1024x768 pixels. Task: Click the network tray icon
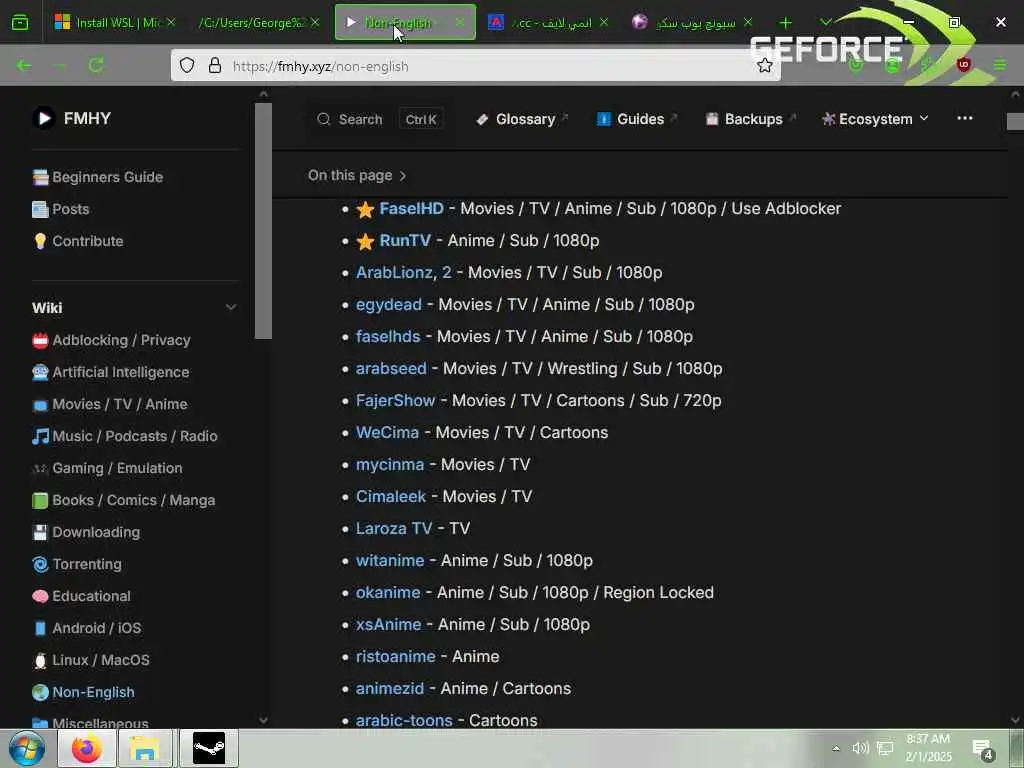pyautogui.click(x=885, y=748)
